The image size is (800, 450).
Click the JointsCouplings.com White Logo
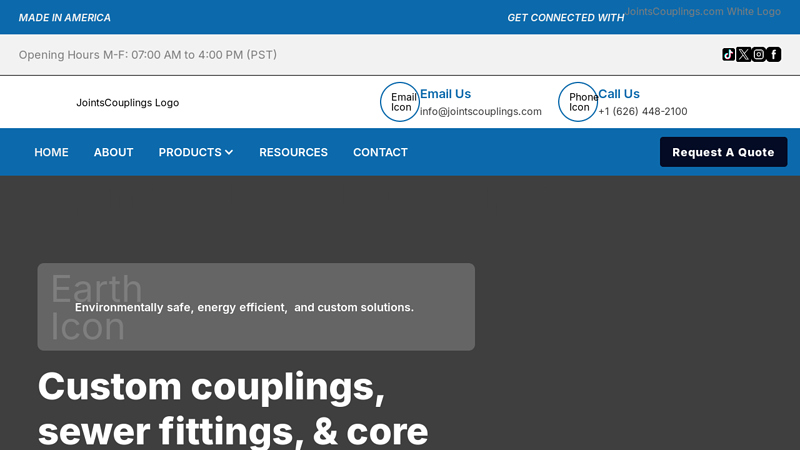(703, 11)
